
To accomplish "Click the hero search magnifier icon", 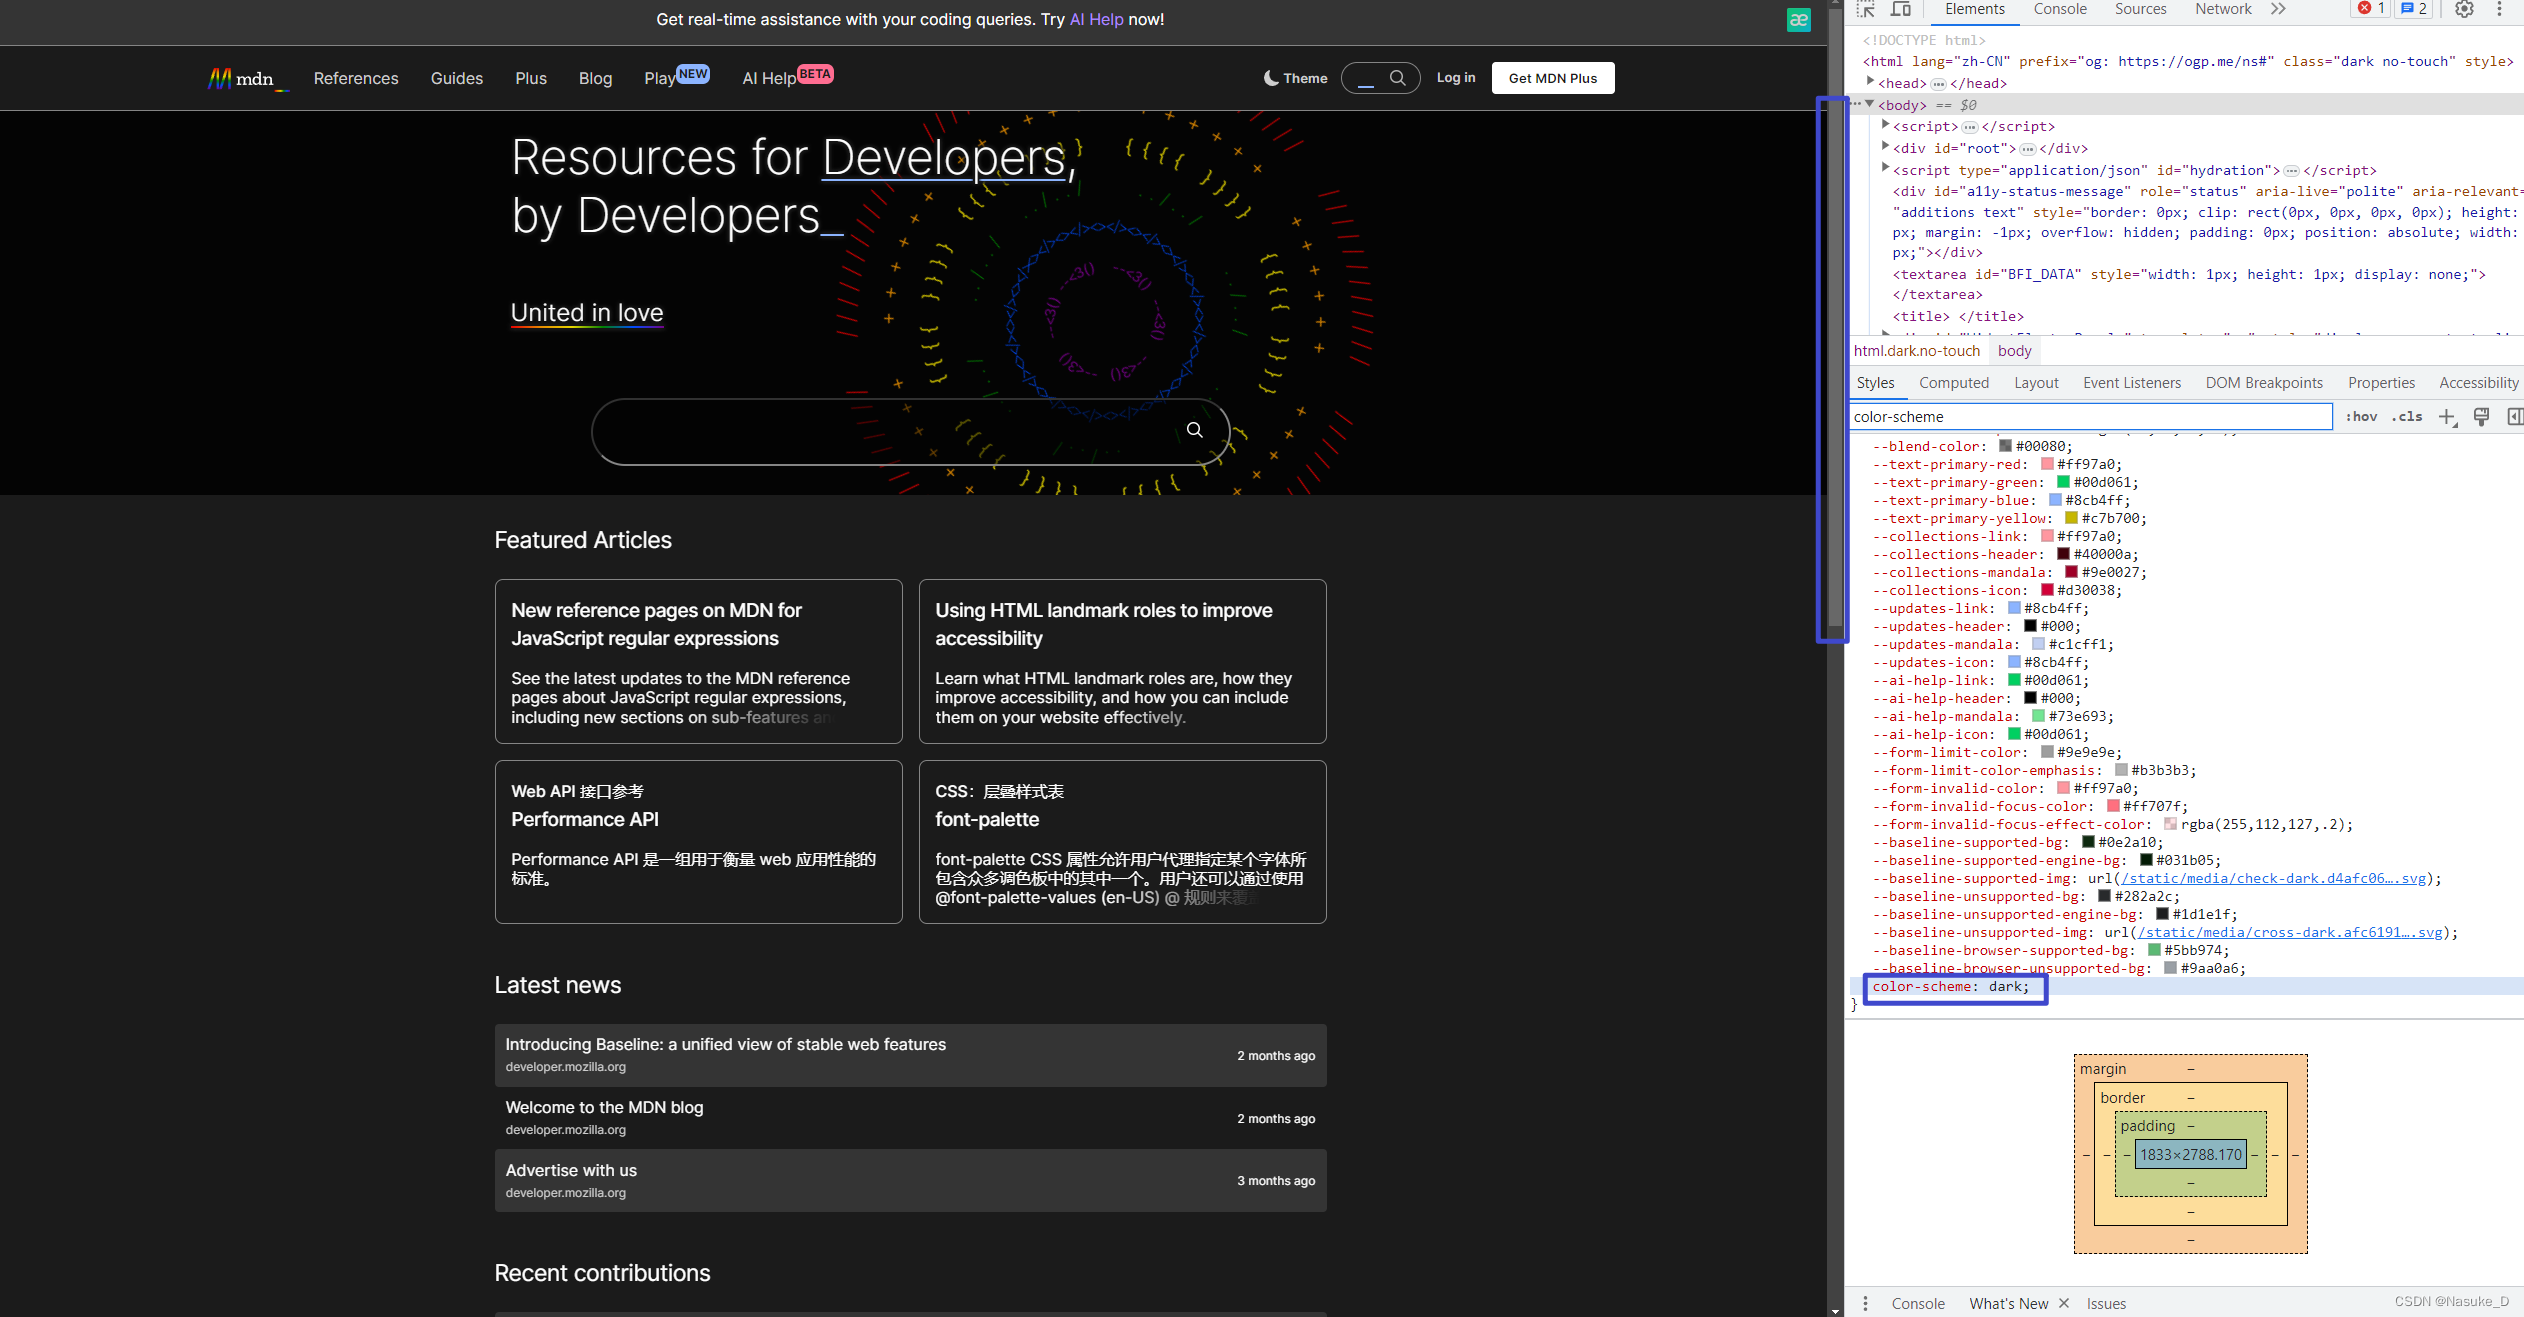I will click(1194, 430).
